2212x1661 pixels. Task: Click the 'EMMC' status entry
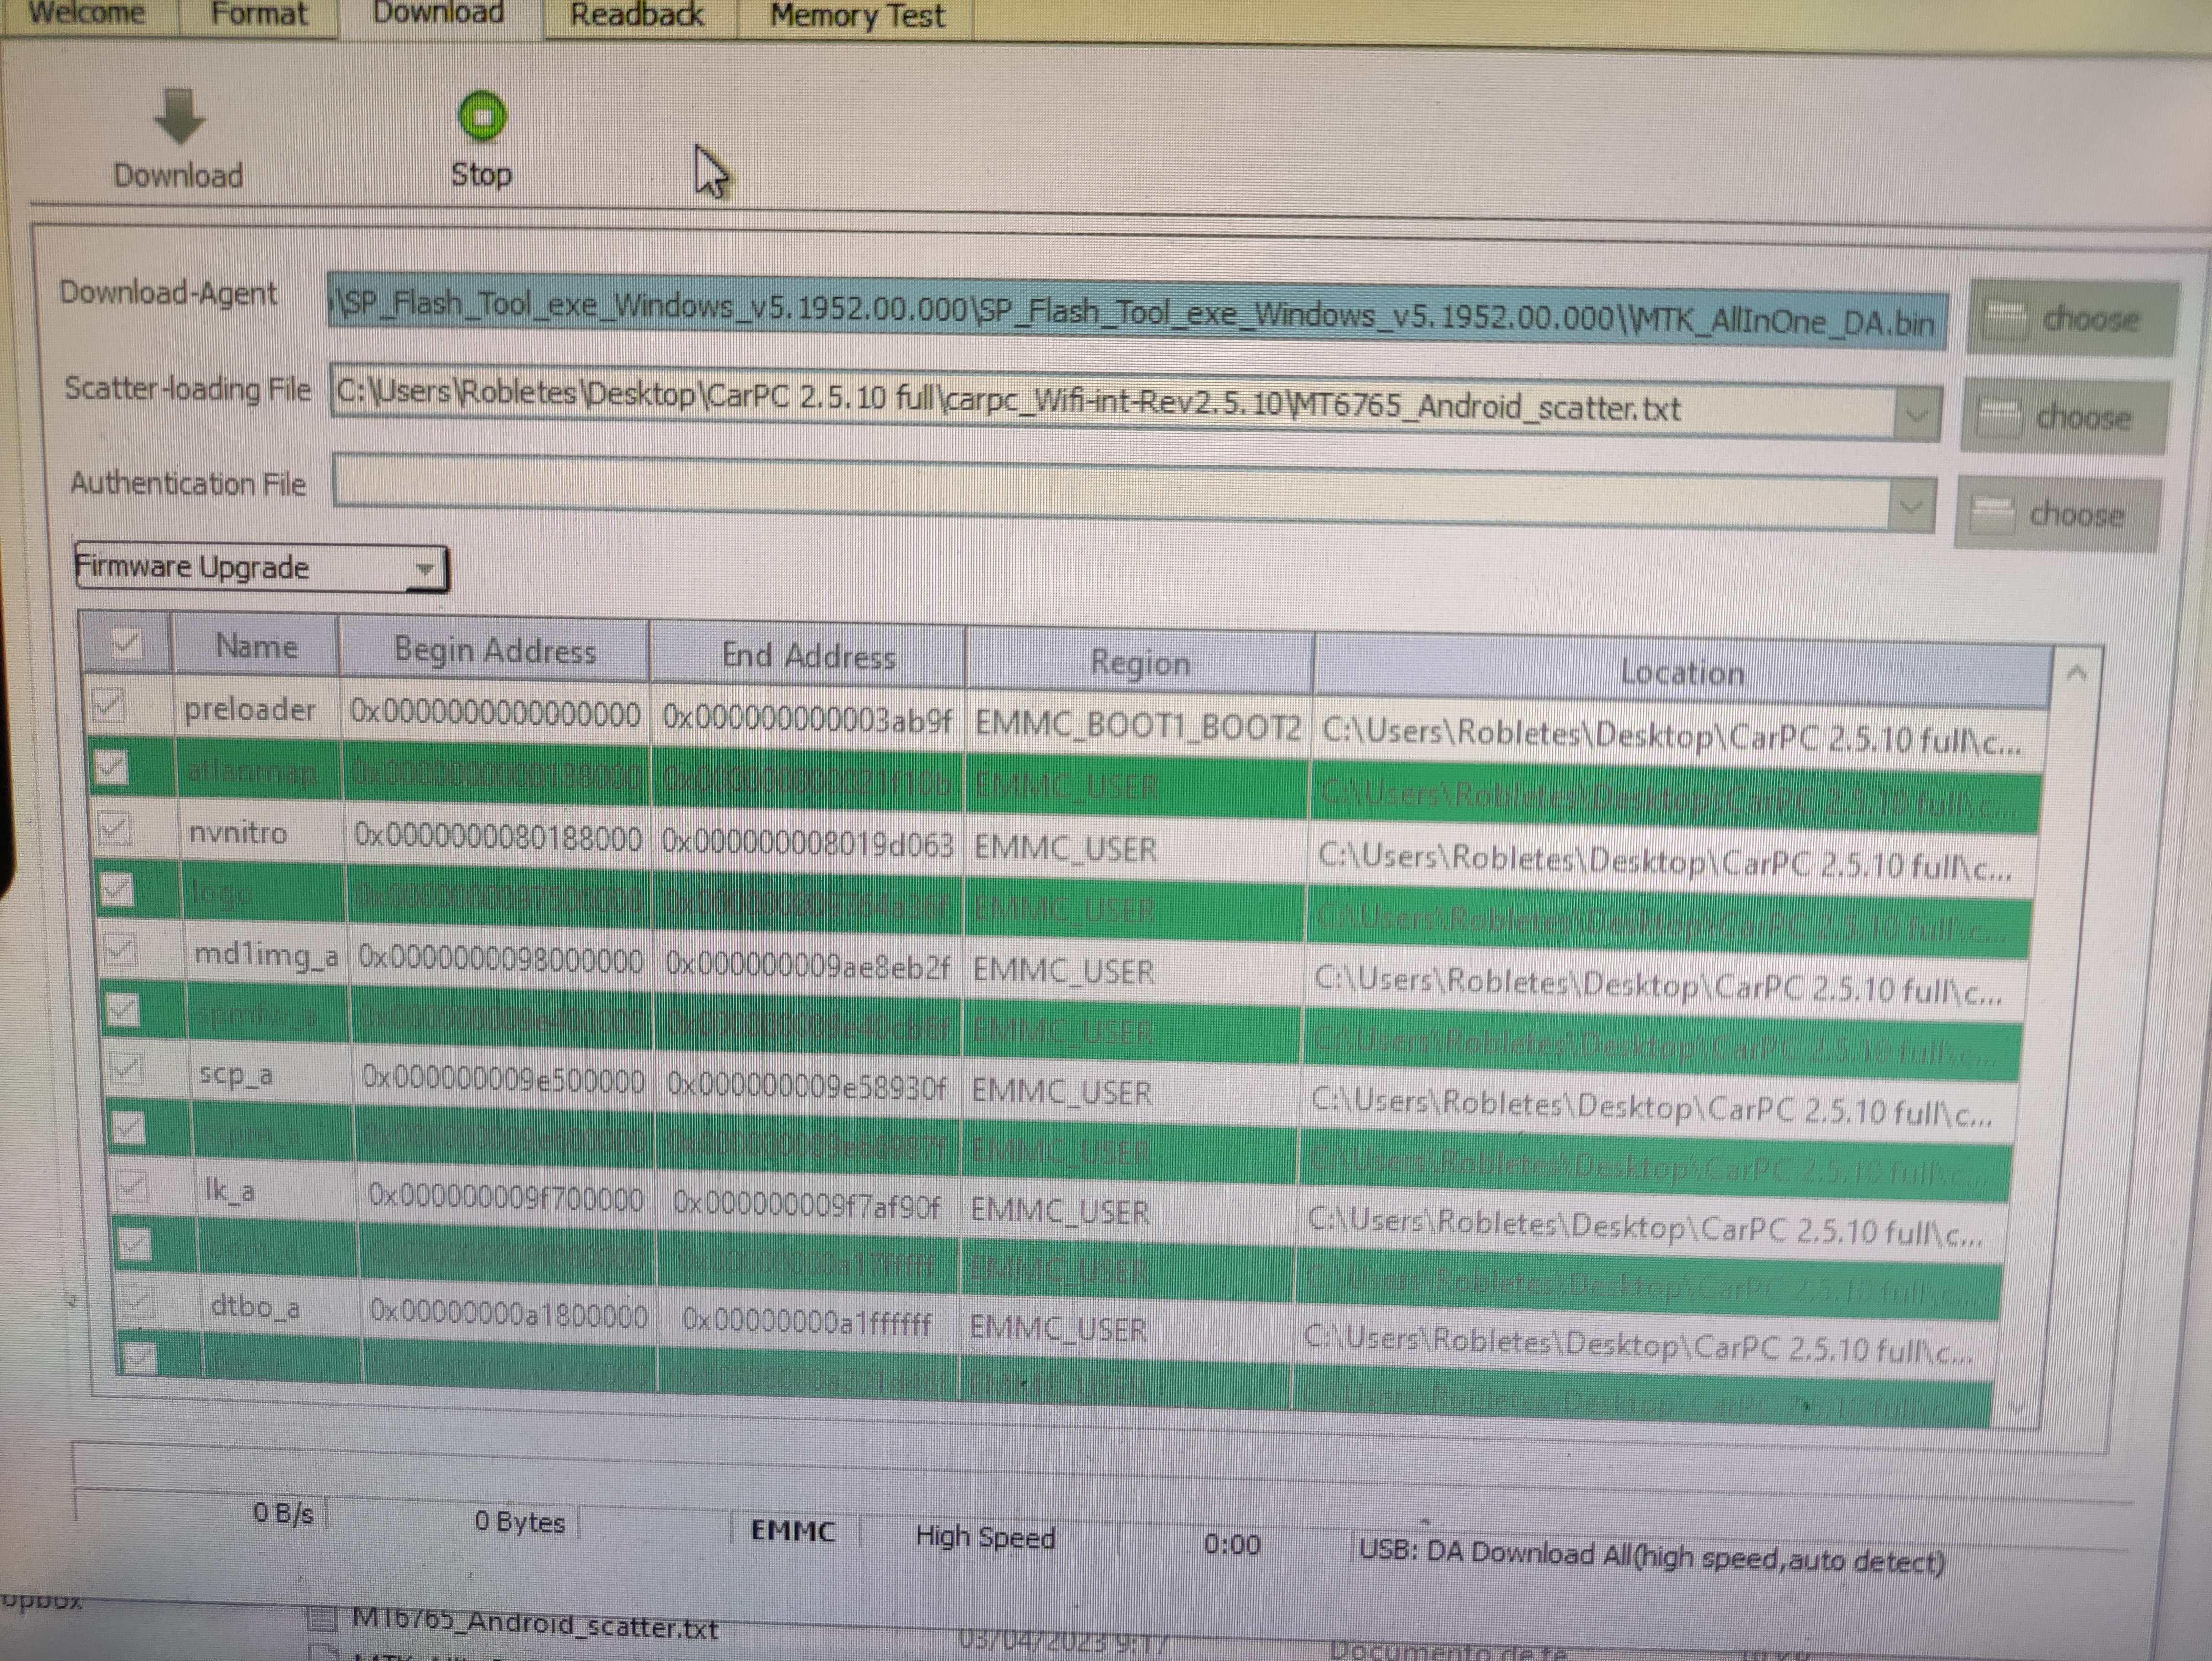(793, 1530)
